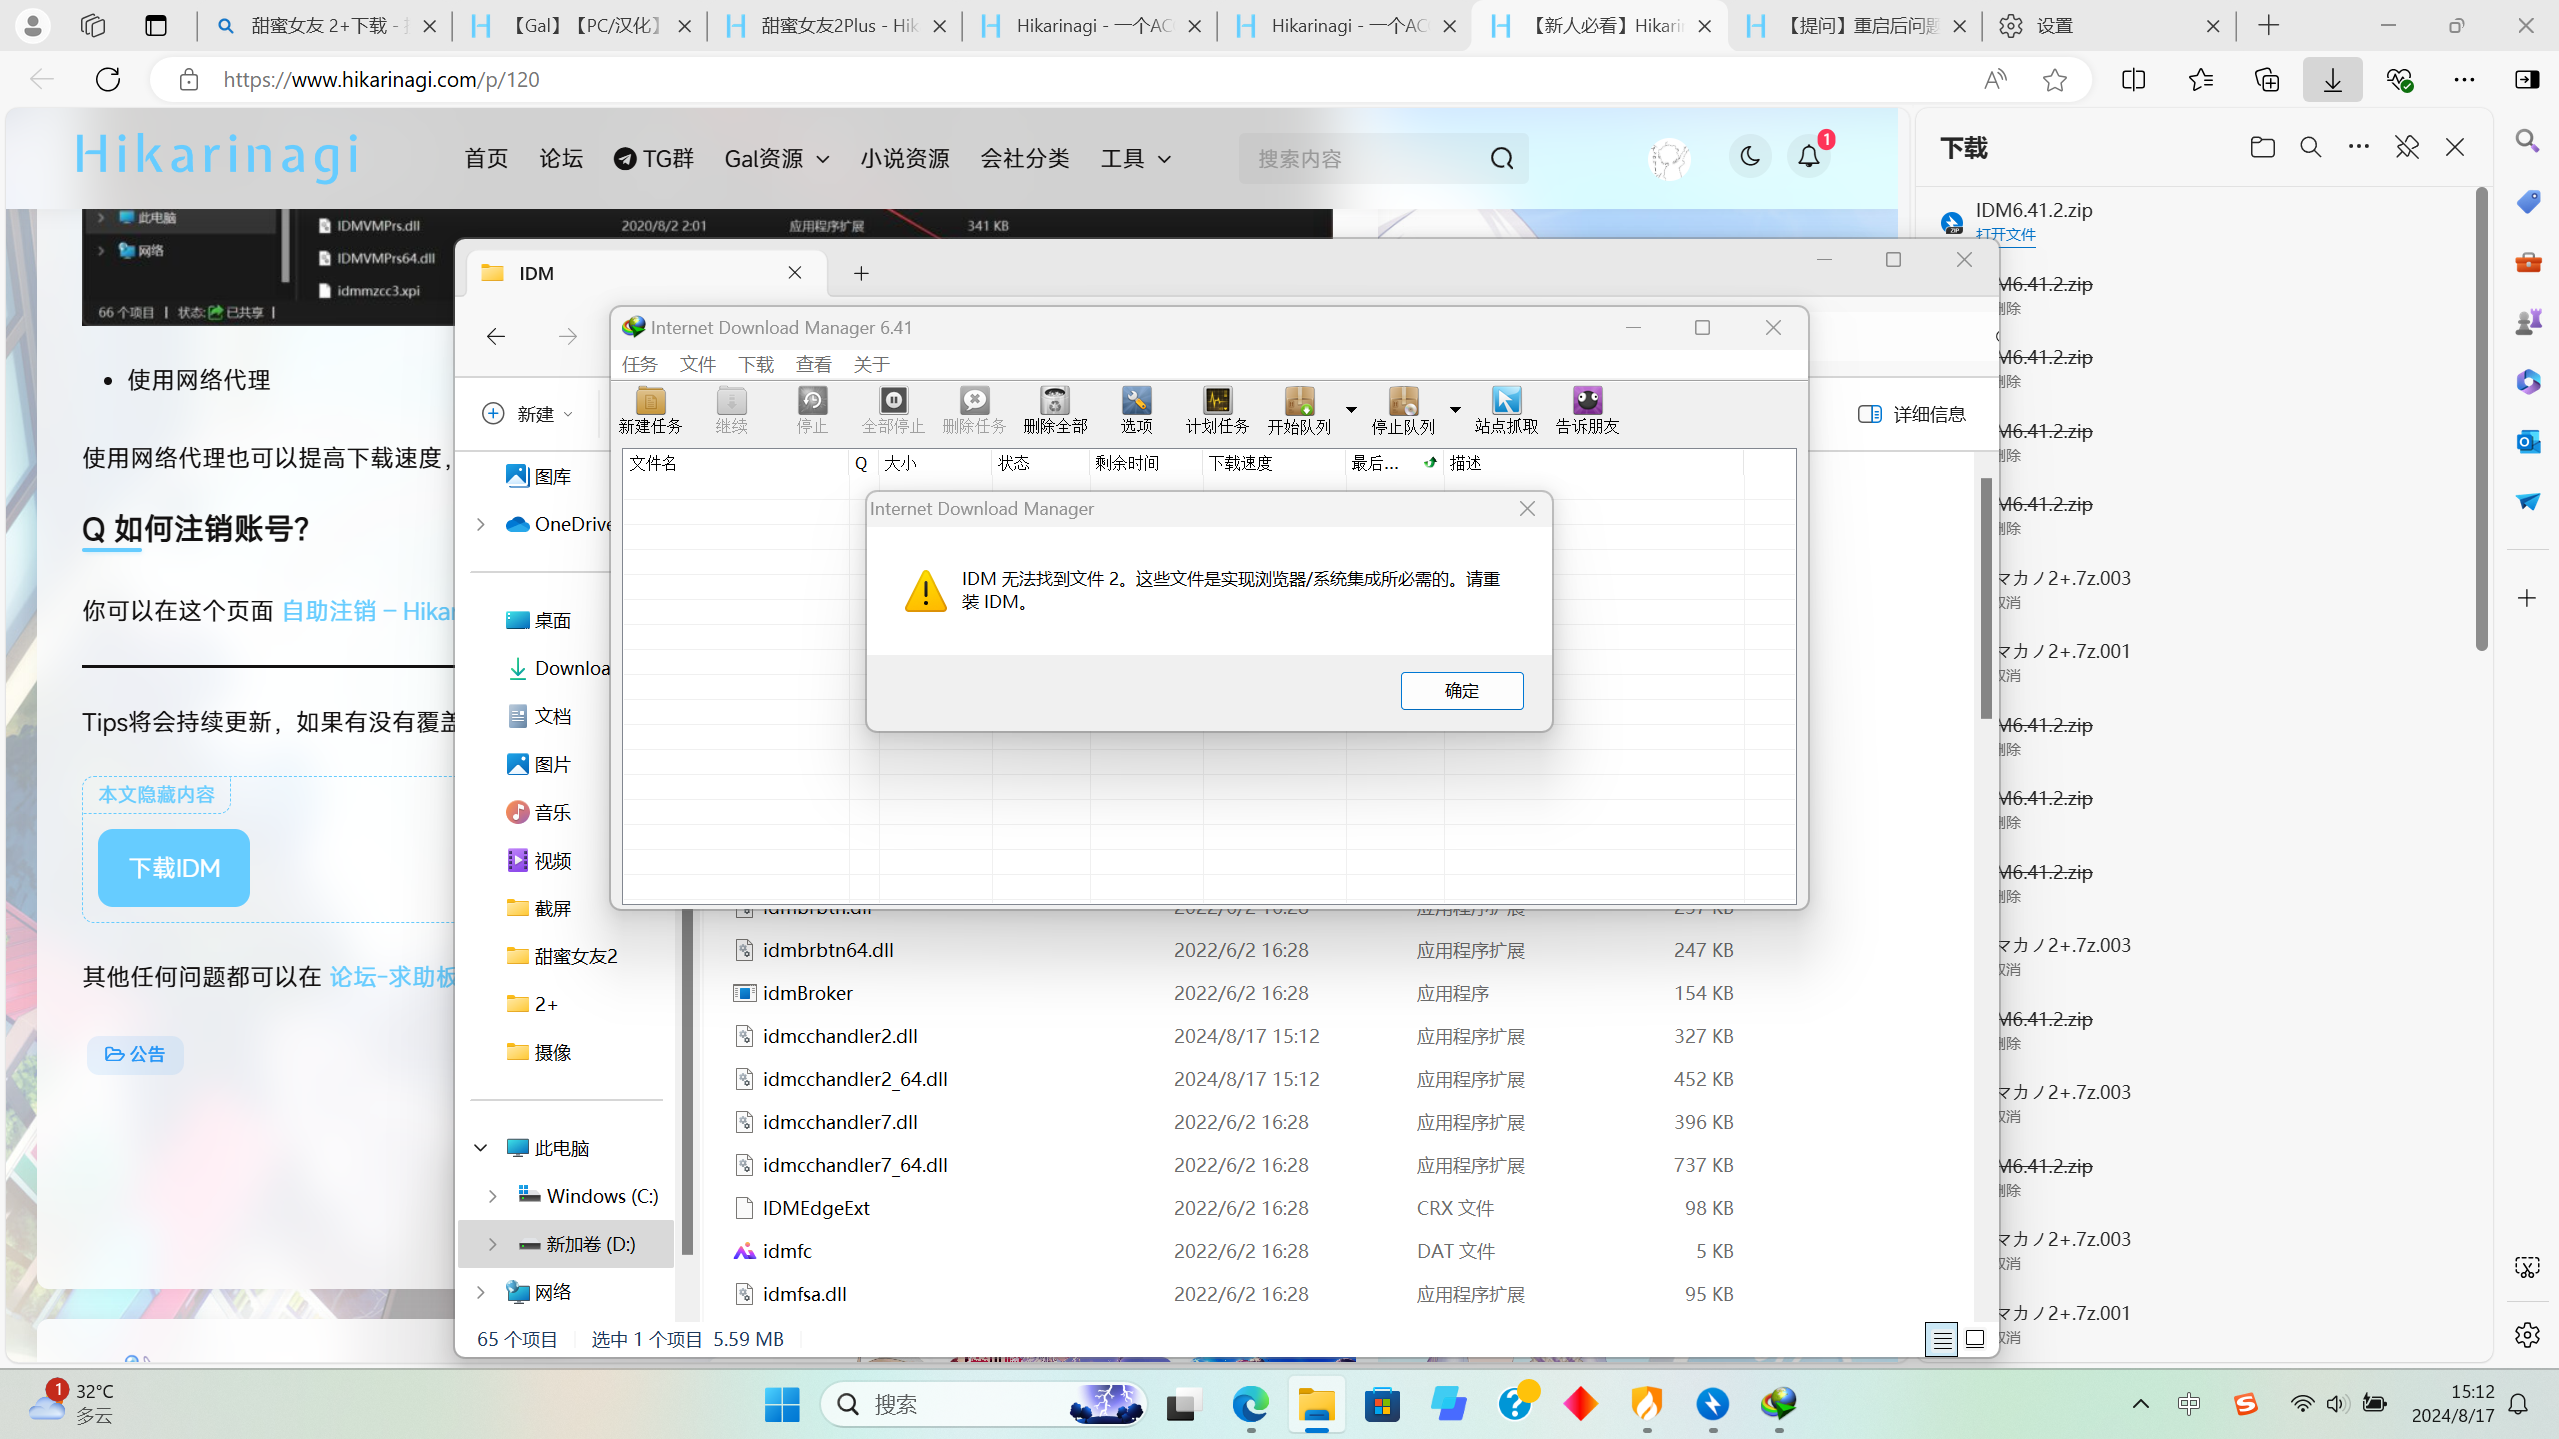Click the 公告 category tag
The width and height of the screenshot is (2559, 1439).
tap(135, 1054)
